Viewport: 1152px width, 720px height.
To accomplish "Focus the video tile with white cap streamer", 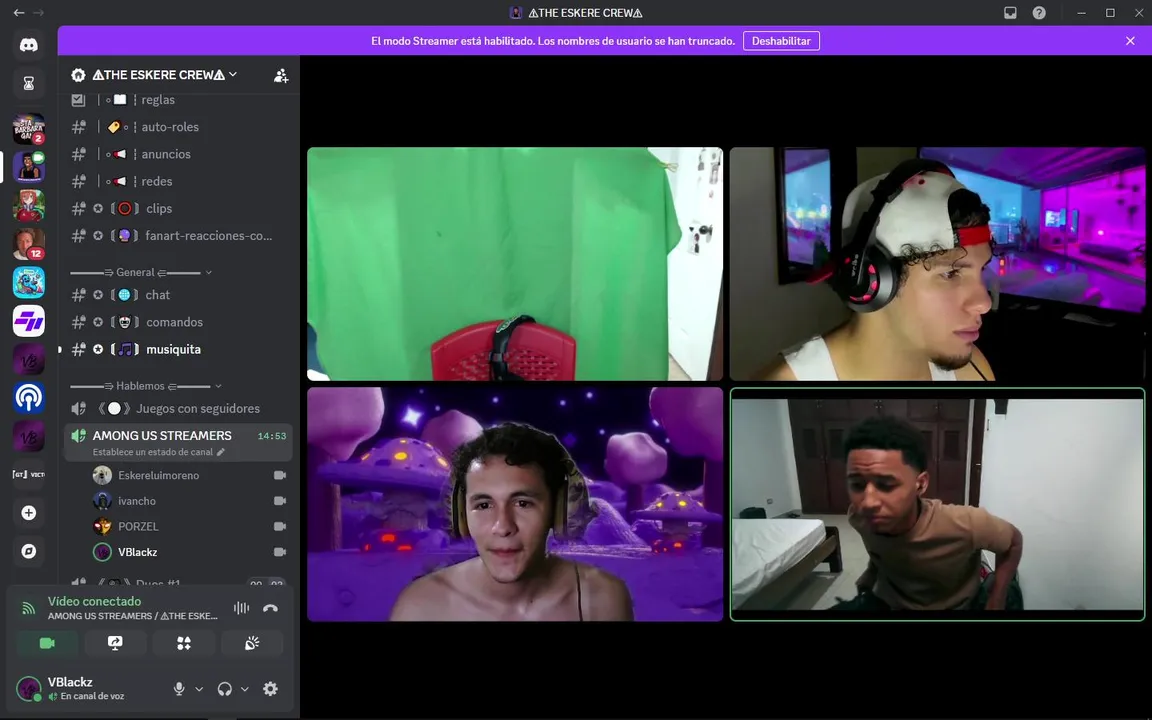I will (937, 264).
